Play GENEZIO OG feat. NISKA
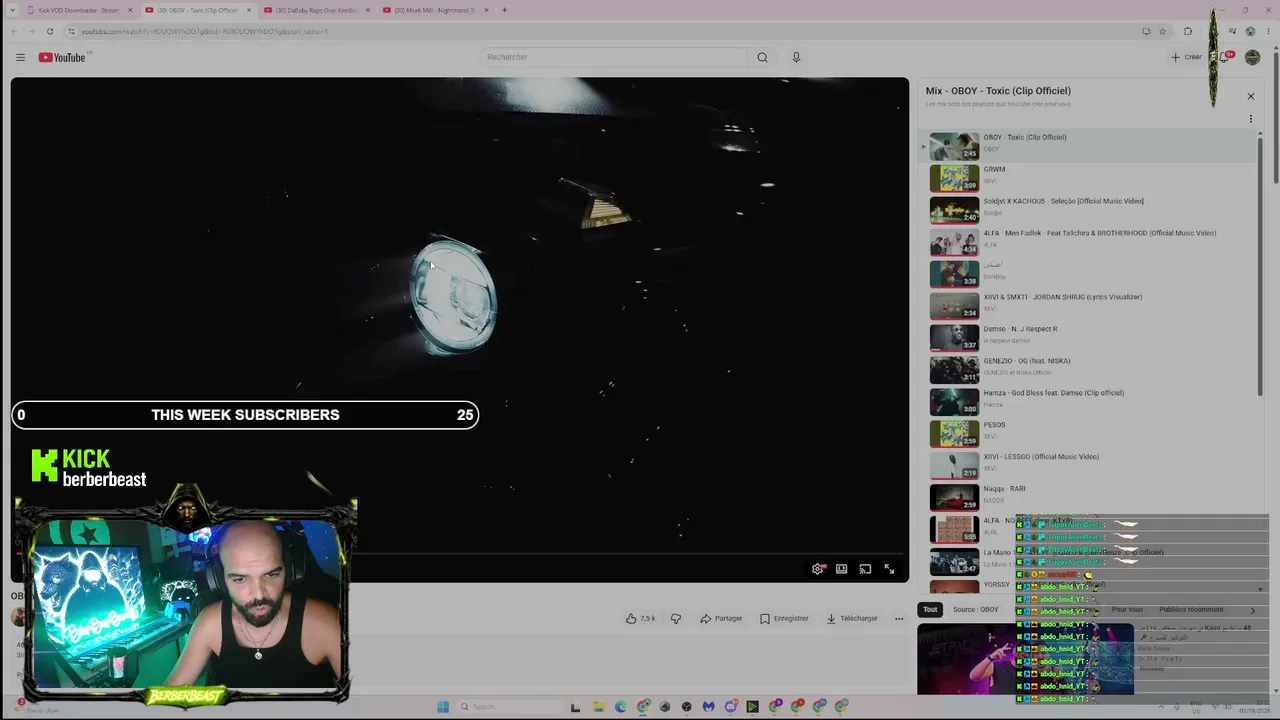 pyautogui.click(x=1088, y=370)
